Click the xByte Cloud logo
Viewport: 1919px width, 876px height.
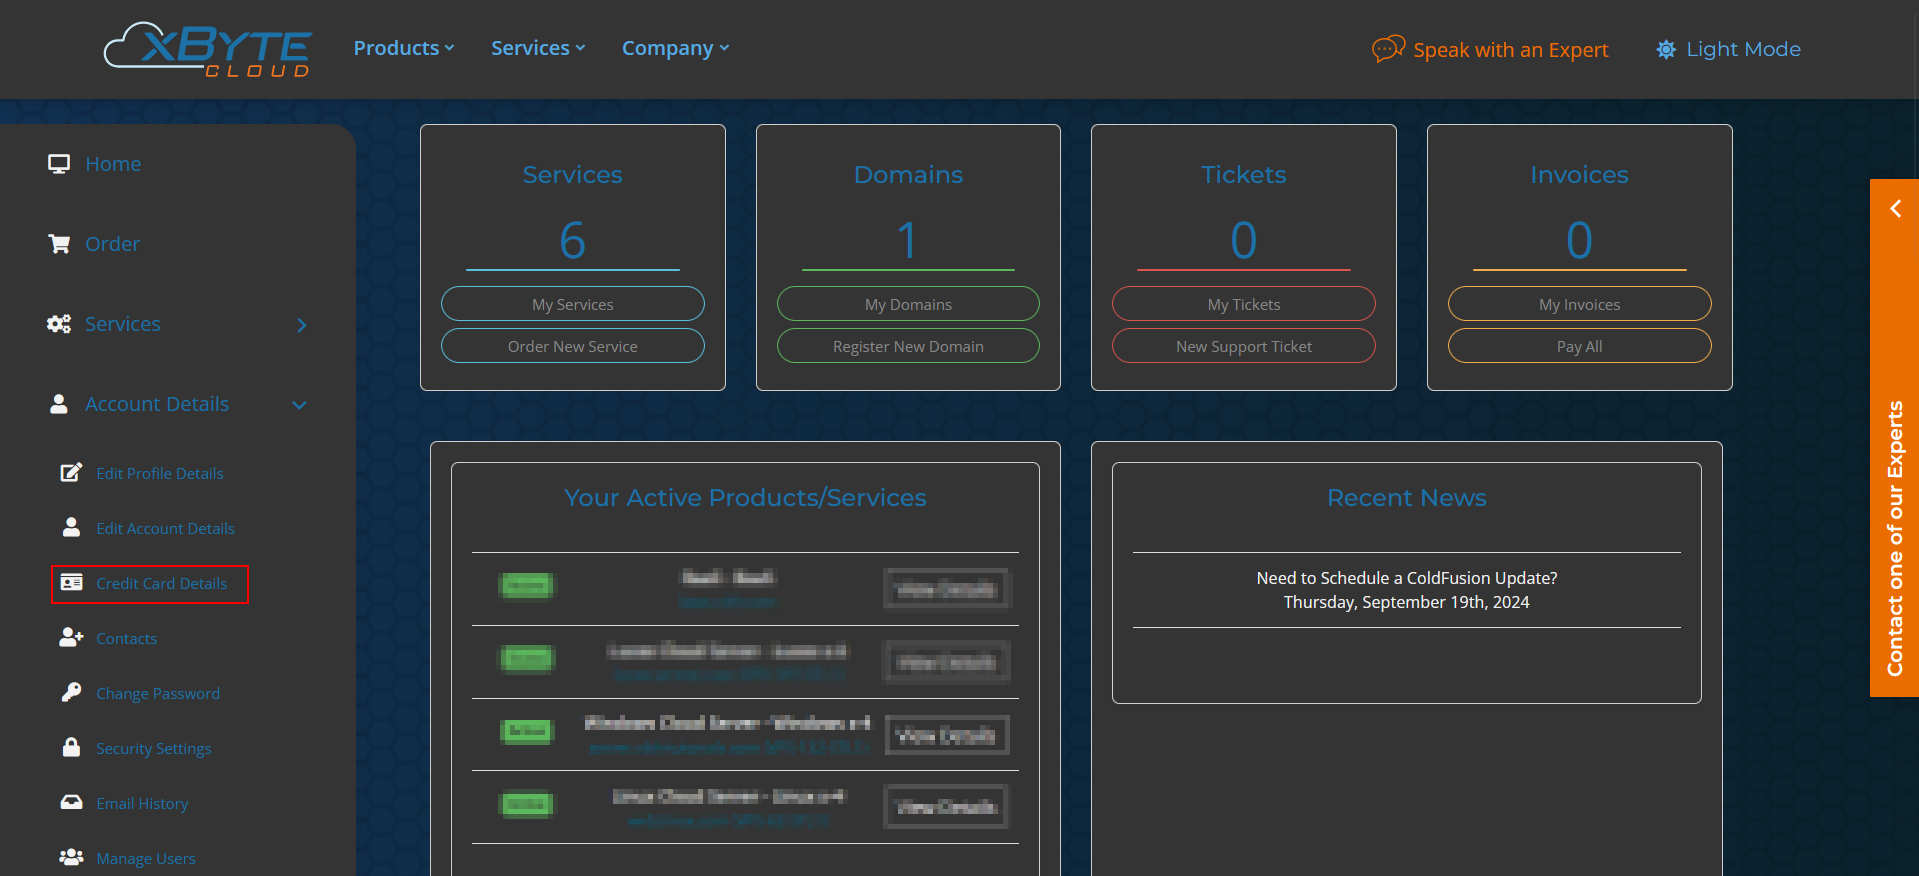(x=208, y=49)
